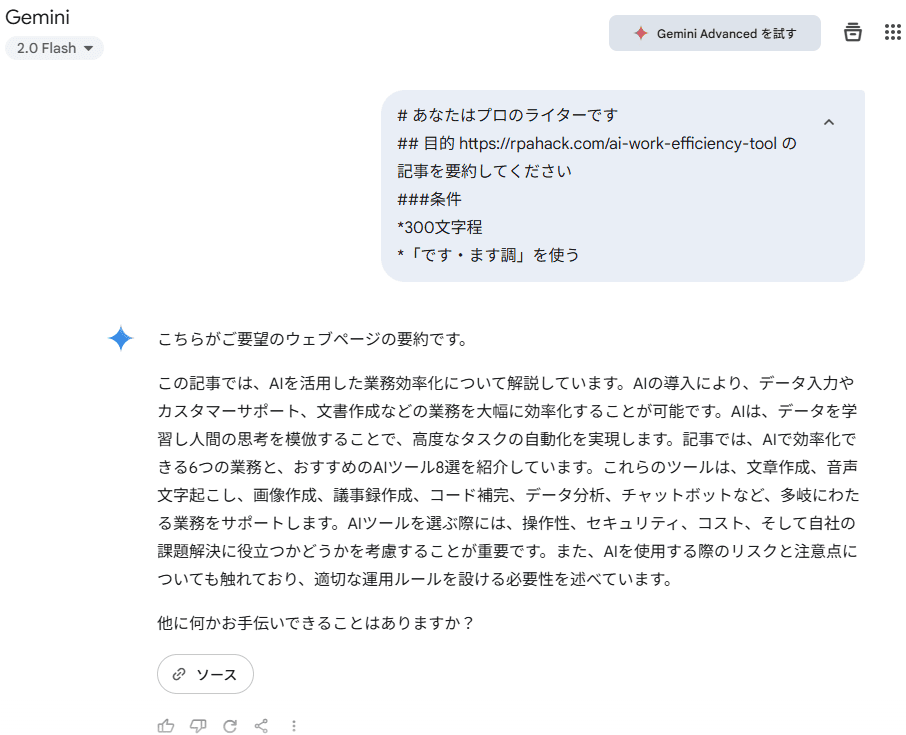Viewport: 906px width, 735px height.
Task: Click the stacked-boxes icon beside the apps grid
Action: point(853,32)
